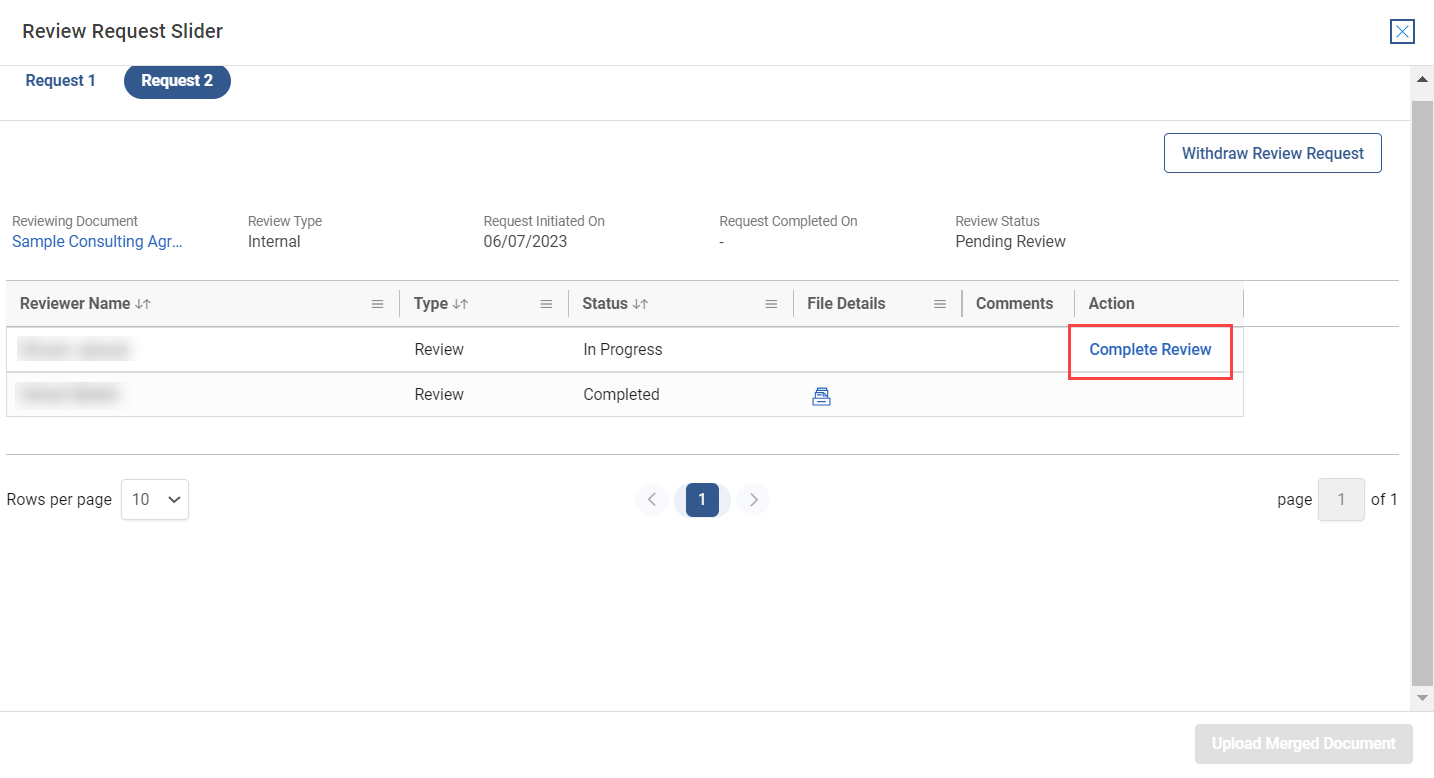Screen dimensions: 1434x778
Task: Open File Details column menu icon
Action: pyautogui.click(x=940, y=304)
